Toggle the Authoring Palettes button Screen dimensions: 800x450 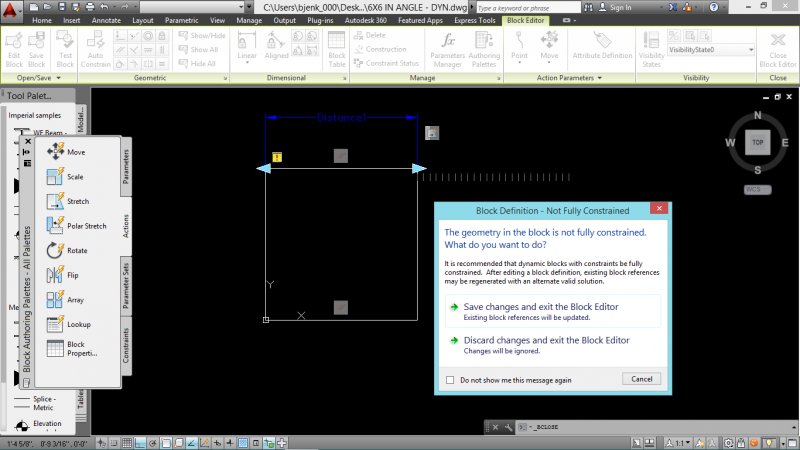pyautogui.click(x=484, y=49)
